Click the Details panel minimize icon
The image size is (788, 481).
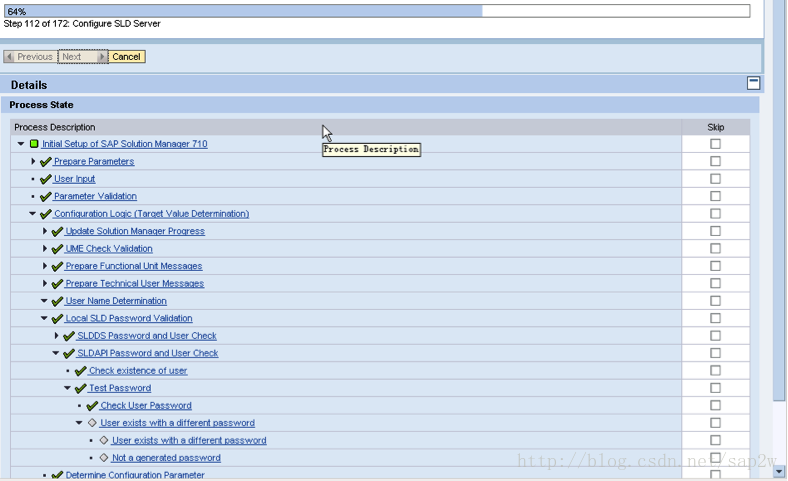pyautogui.click(x=753, y=83)
